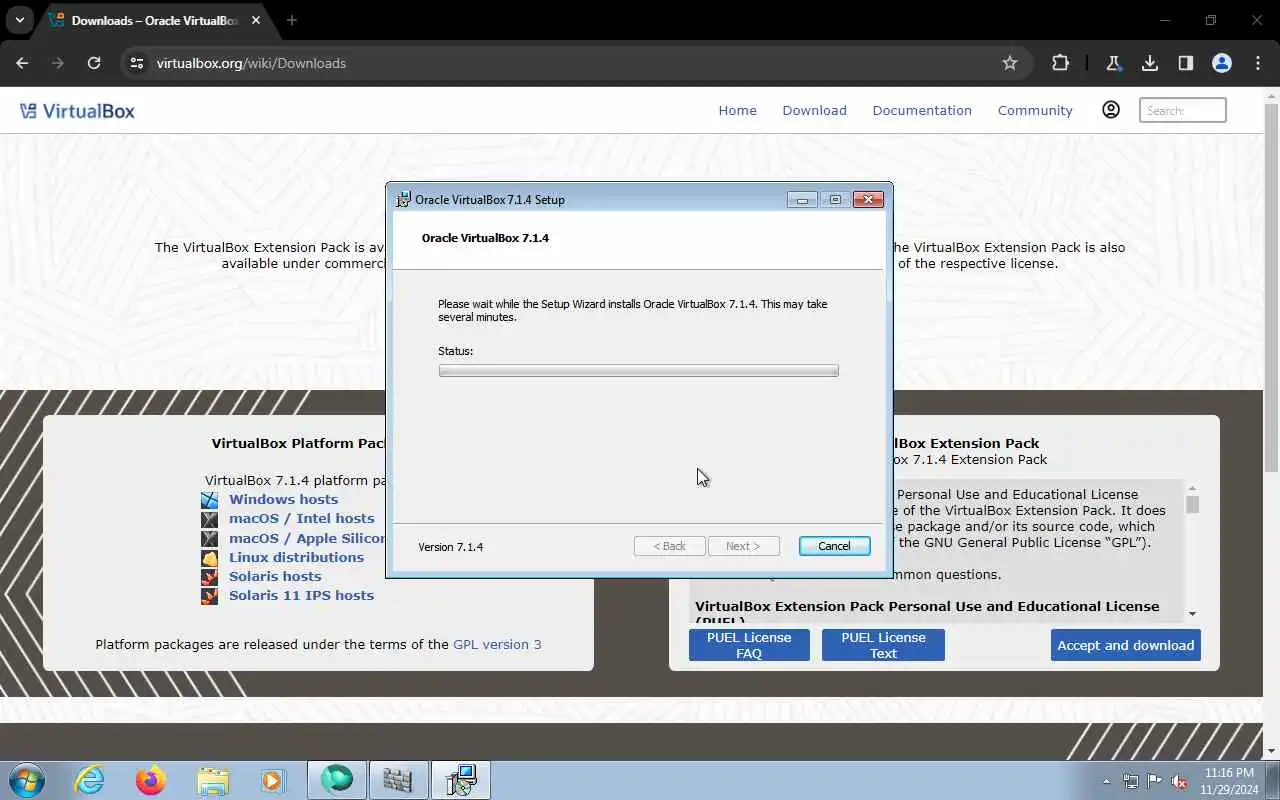The width and height of the screenshot is (1280, 800).
Task: Open the Home menu item
Action: pyautogui.click(x=737, y=111)
